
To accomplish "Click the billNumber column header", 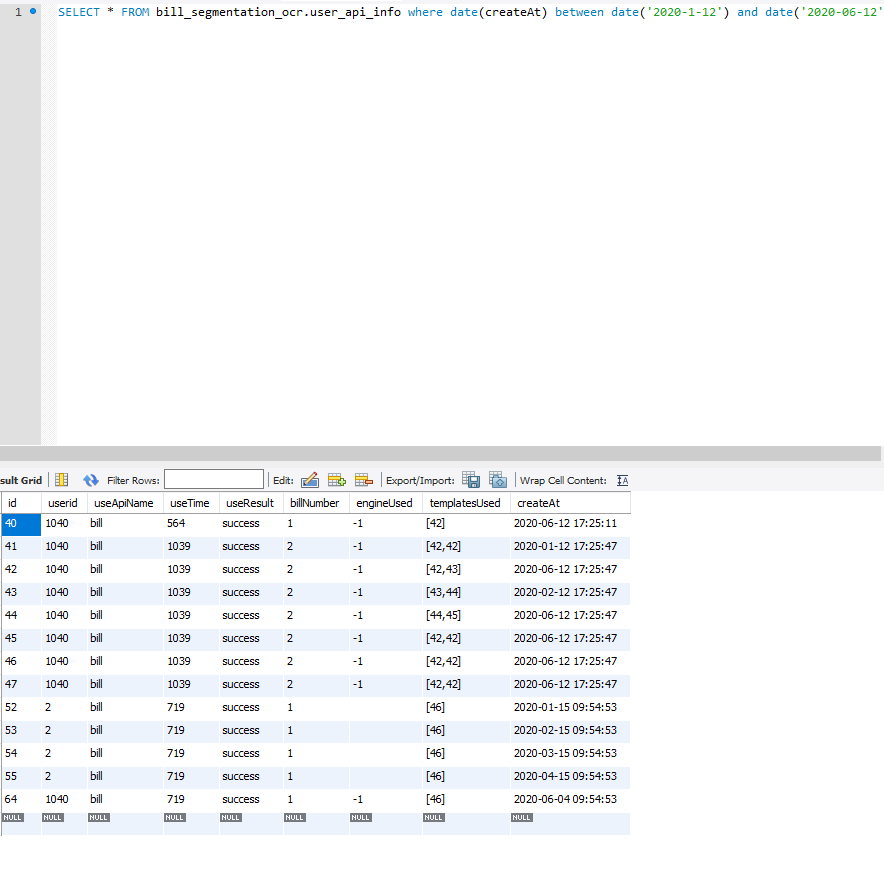I will pos(313,503).
